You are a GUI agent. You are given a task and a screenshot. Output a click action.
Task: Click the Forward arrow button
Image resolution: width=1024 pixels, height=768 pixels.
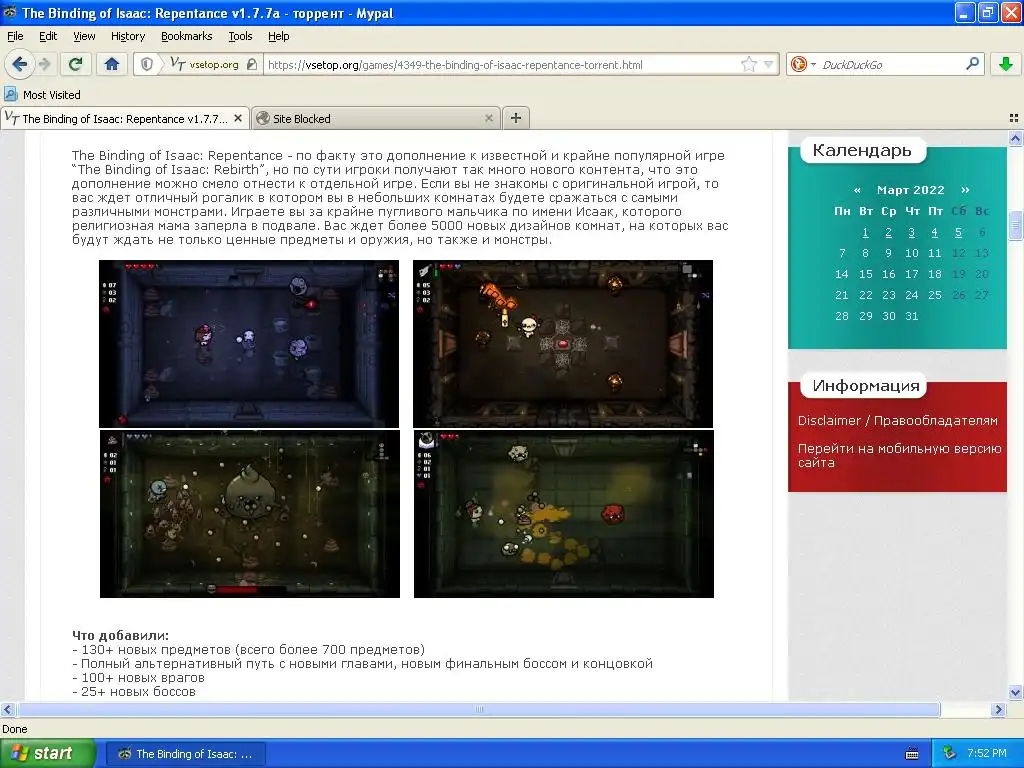click(x=44, y=64)
